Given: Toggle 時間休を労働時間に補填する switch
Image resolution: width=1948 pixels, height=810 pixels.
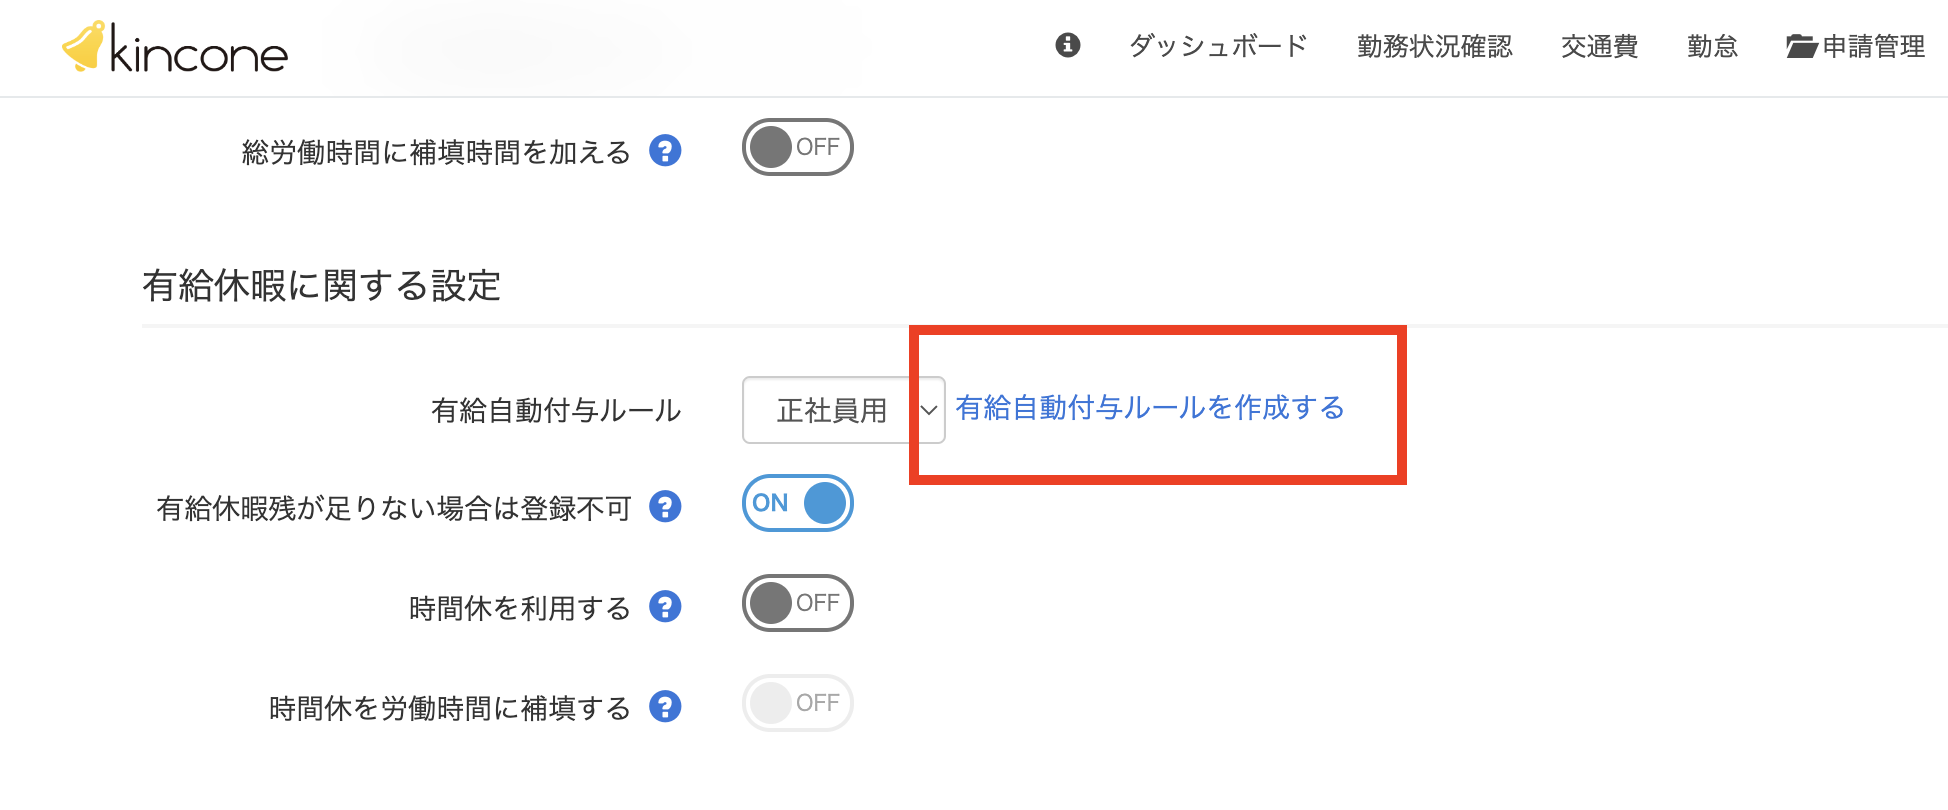Looking at the screenshot, I should (797, 703).
